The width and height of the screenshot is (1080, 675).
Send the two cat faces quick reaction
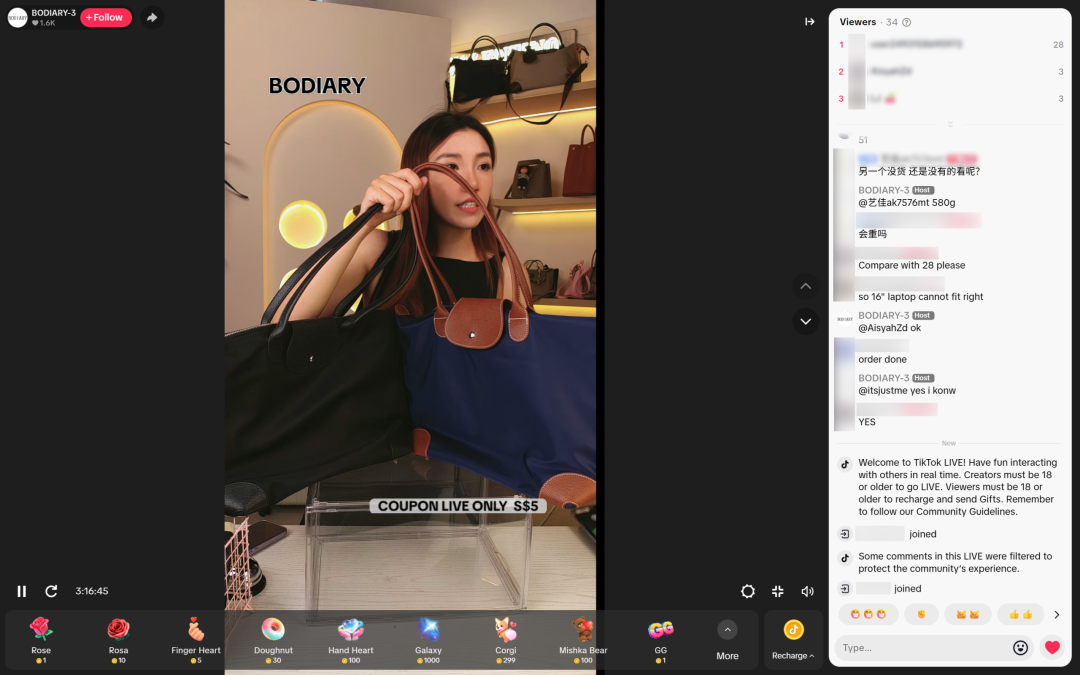pyautogui.click(x=968, y=614)
